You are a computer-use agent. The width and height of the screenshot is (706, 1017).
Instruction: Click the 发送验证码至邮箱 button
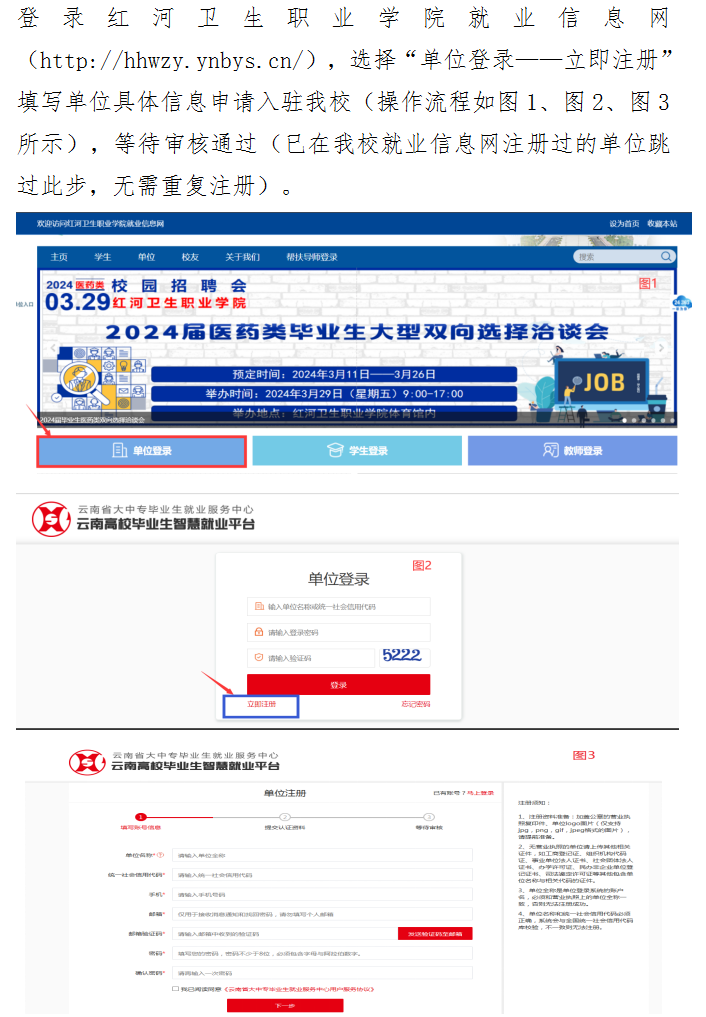435,933
